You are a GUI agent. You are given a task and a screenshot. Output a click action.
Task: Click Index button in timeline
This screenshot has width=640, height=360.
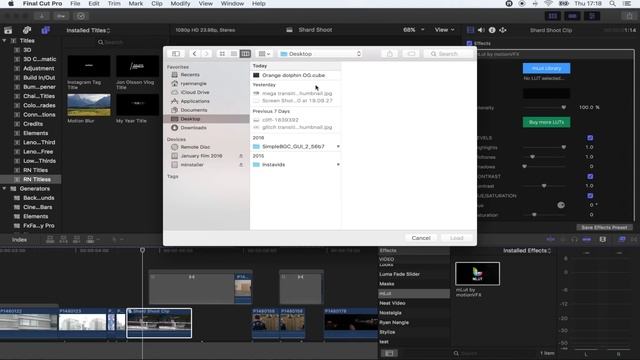[19, 240]
